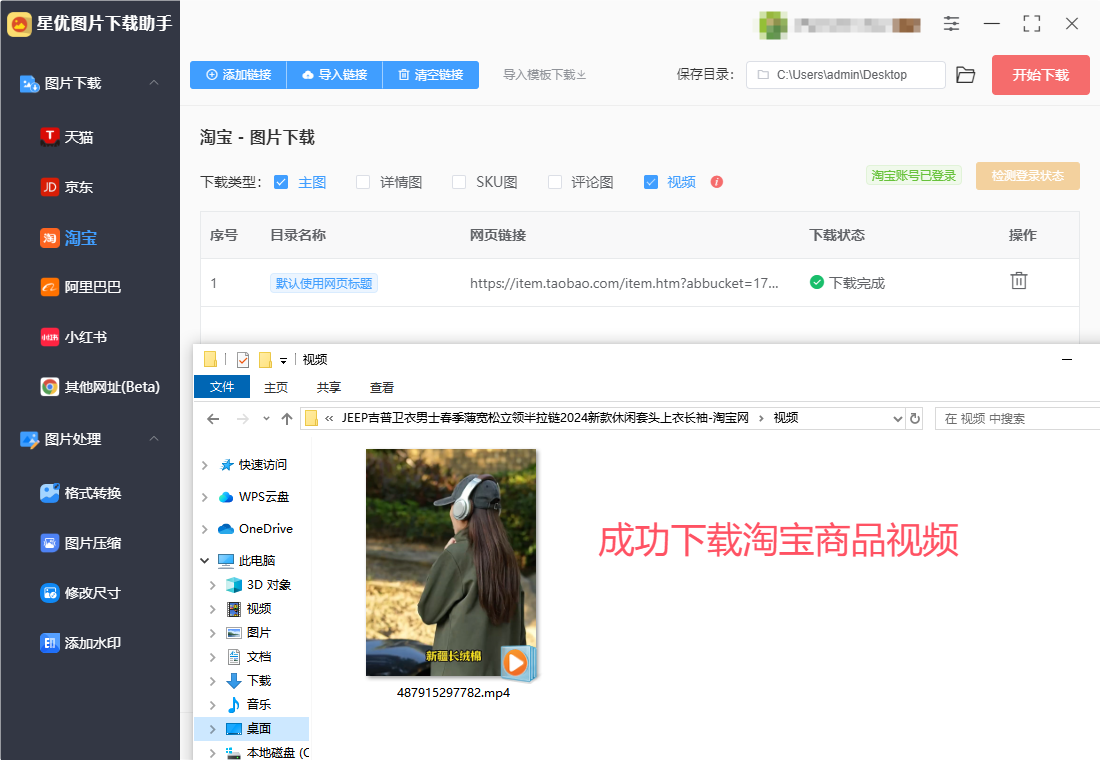Screen dimensions: 1100x760
Task: Open the Explorer quick access toolbar dropdown
Action: tap(283, 361)
